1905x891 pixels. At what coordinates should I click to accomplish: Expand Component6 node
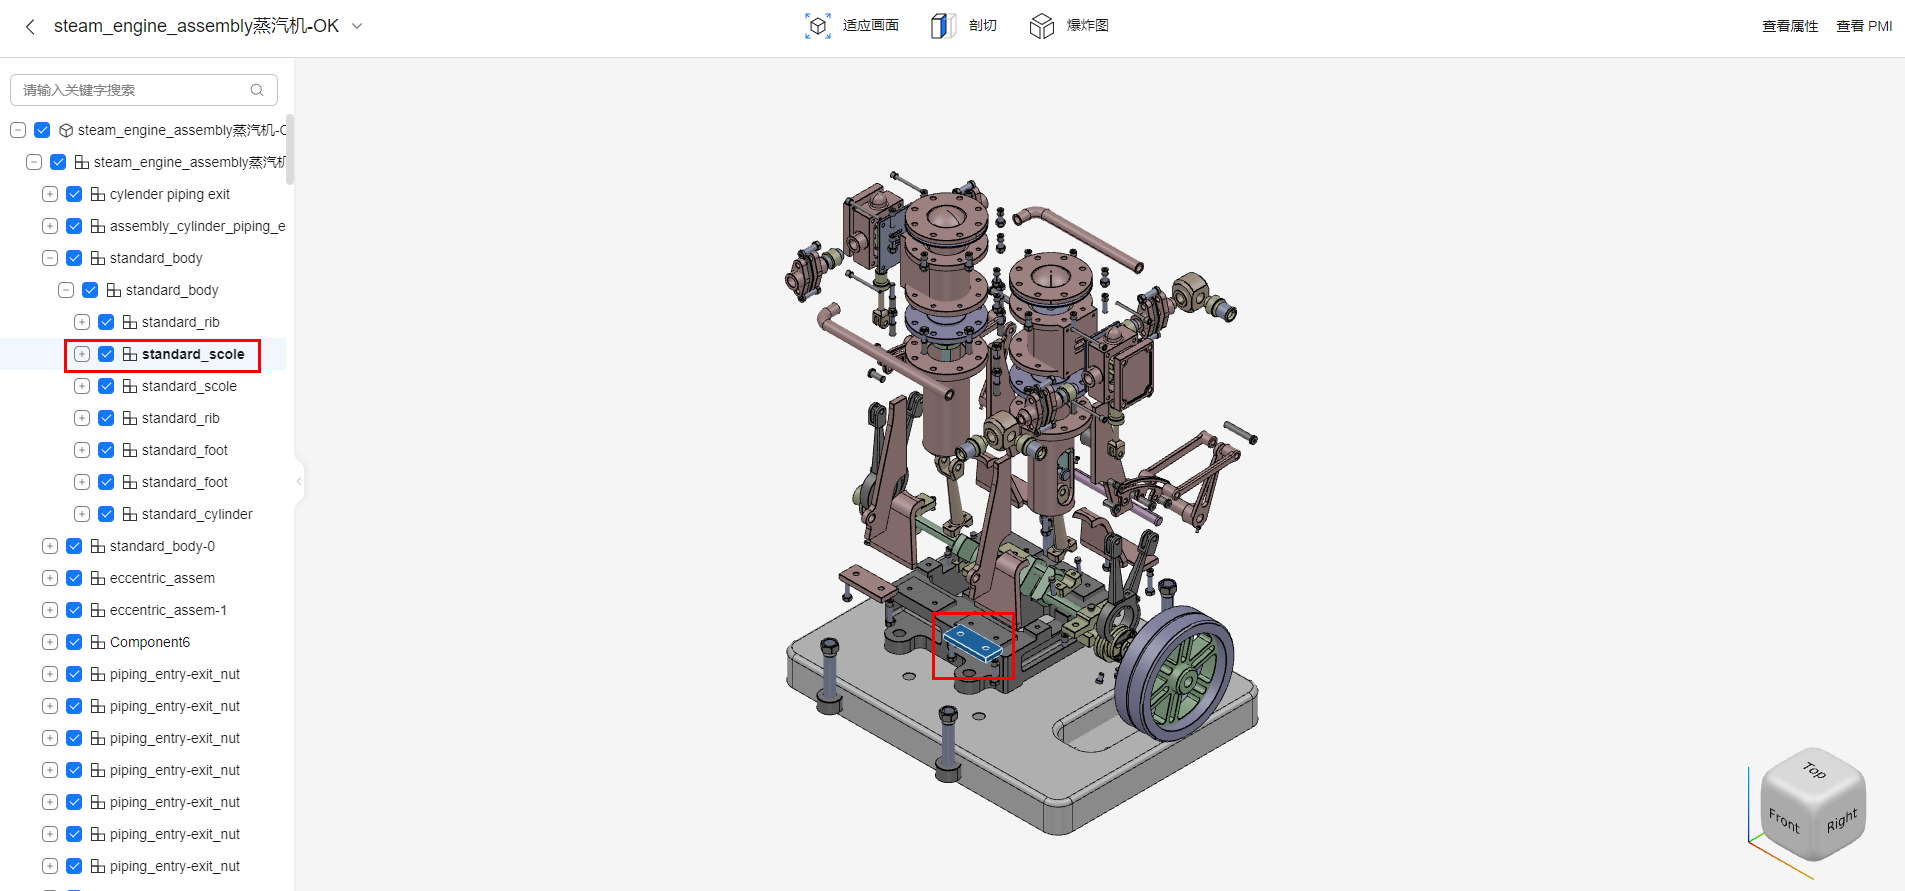pyautogui.click(x=50, y=642)
